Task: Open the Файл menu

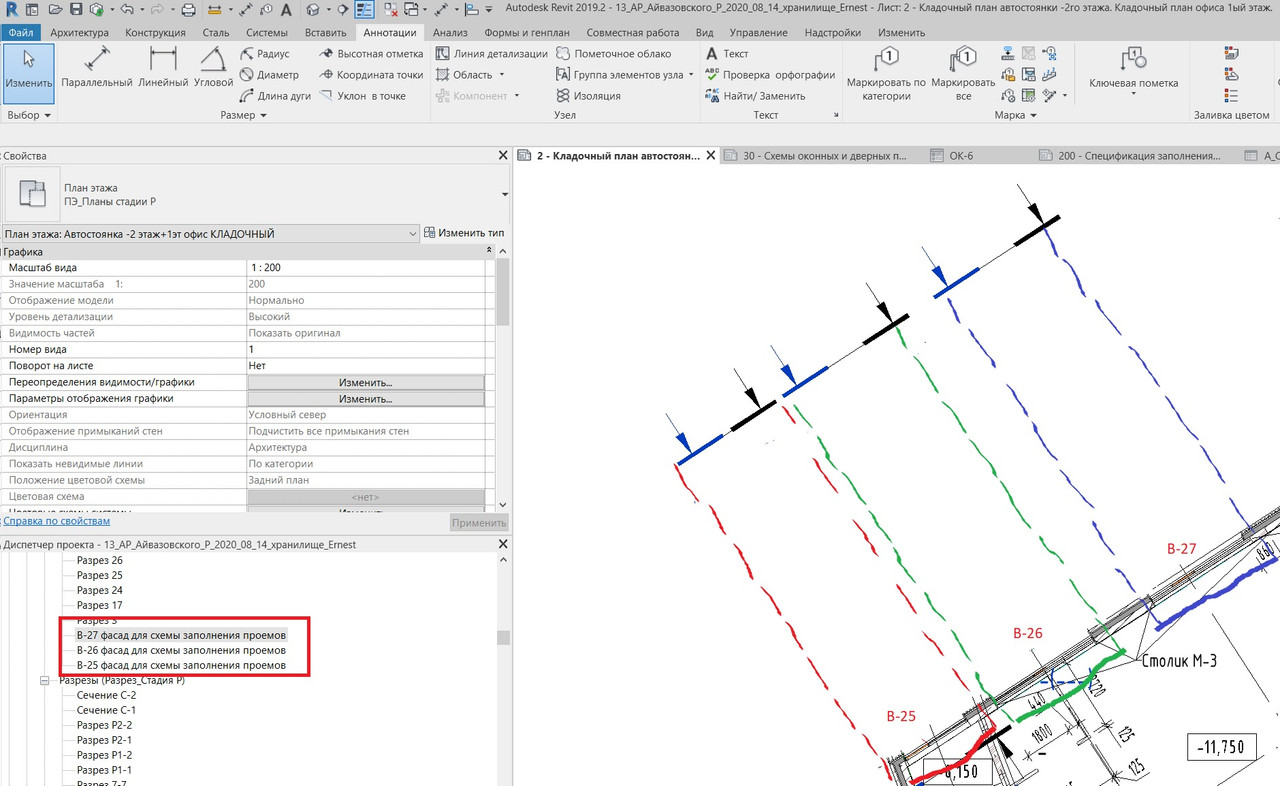Action: (20, 33)
